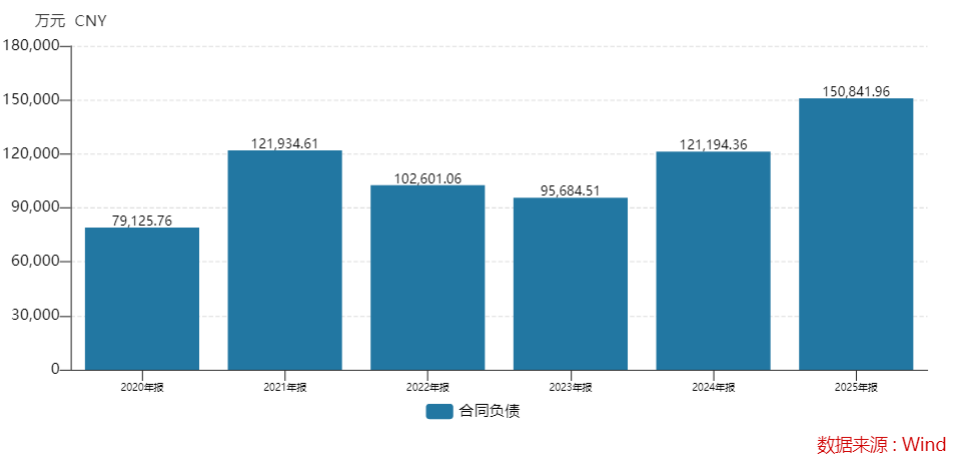Click the 121,194.36 data label
Image resolution: width=953 pixels, height=458 pixels.
(x=713, y=144)
